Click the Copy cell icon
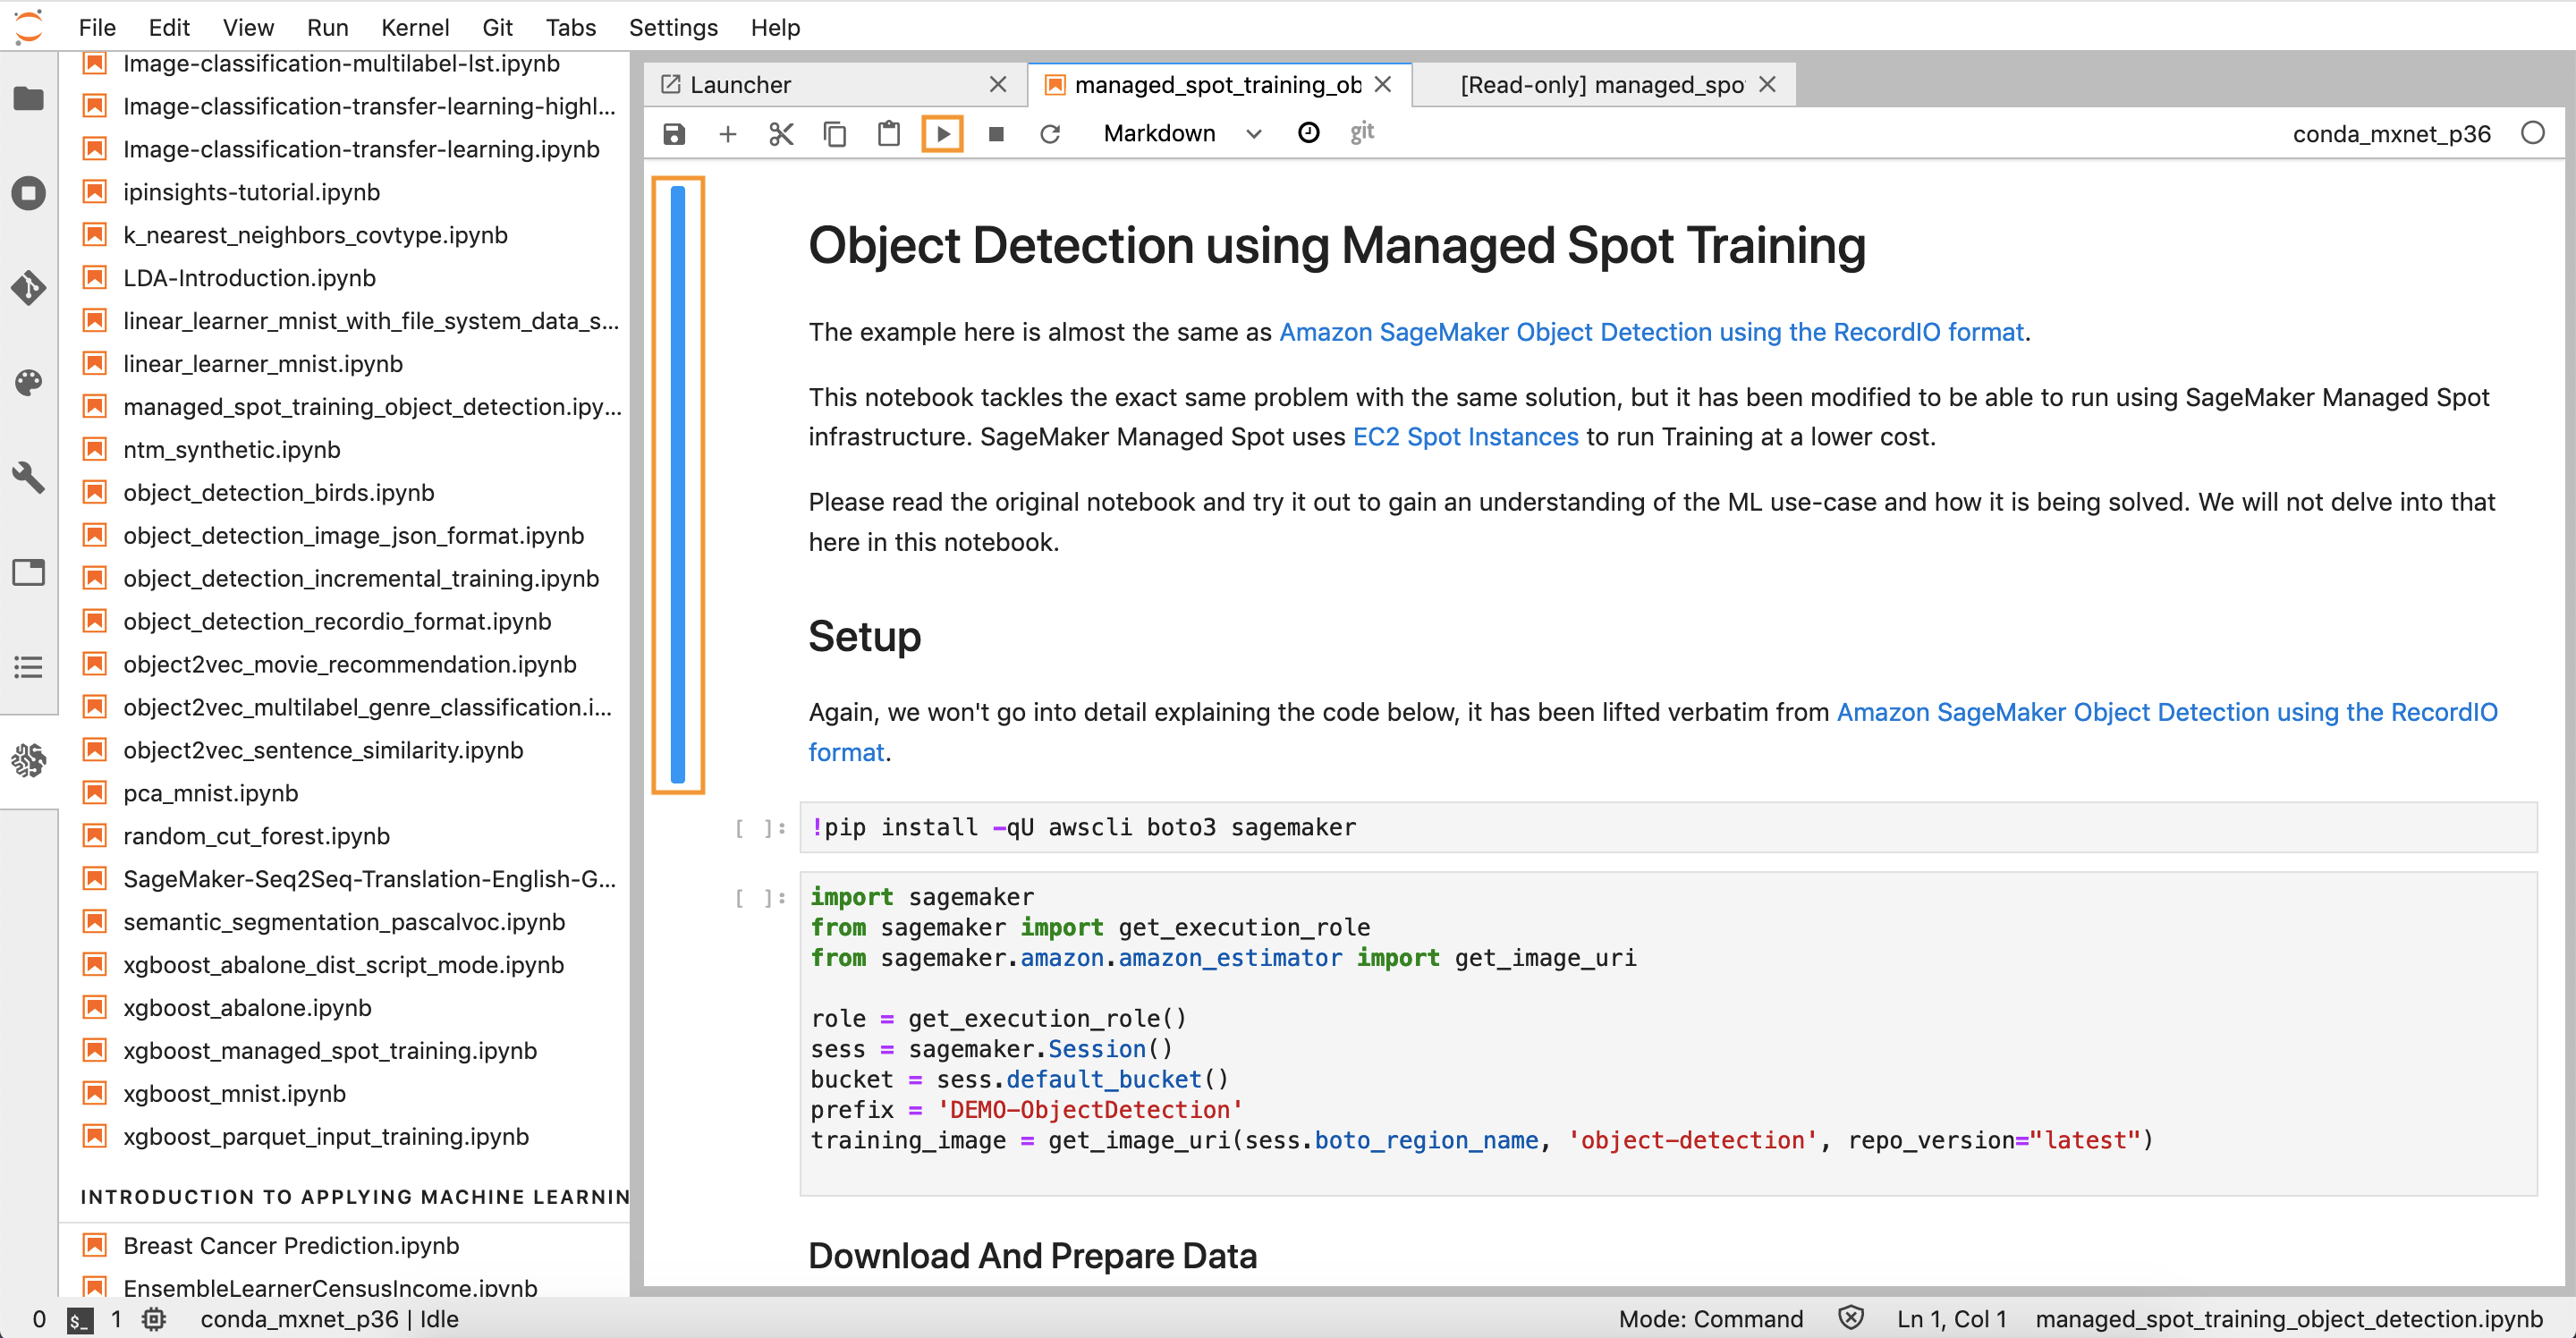Viewport: 2576px width, 1338px height. pyautogui.click(x=833, y=133)
